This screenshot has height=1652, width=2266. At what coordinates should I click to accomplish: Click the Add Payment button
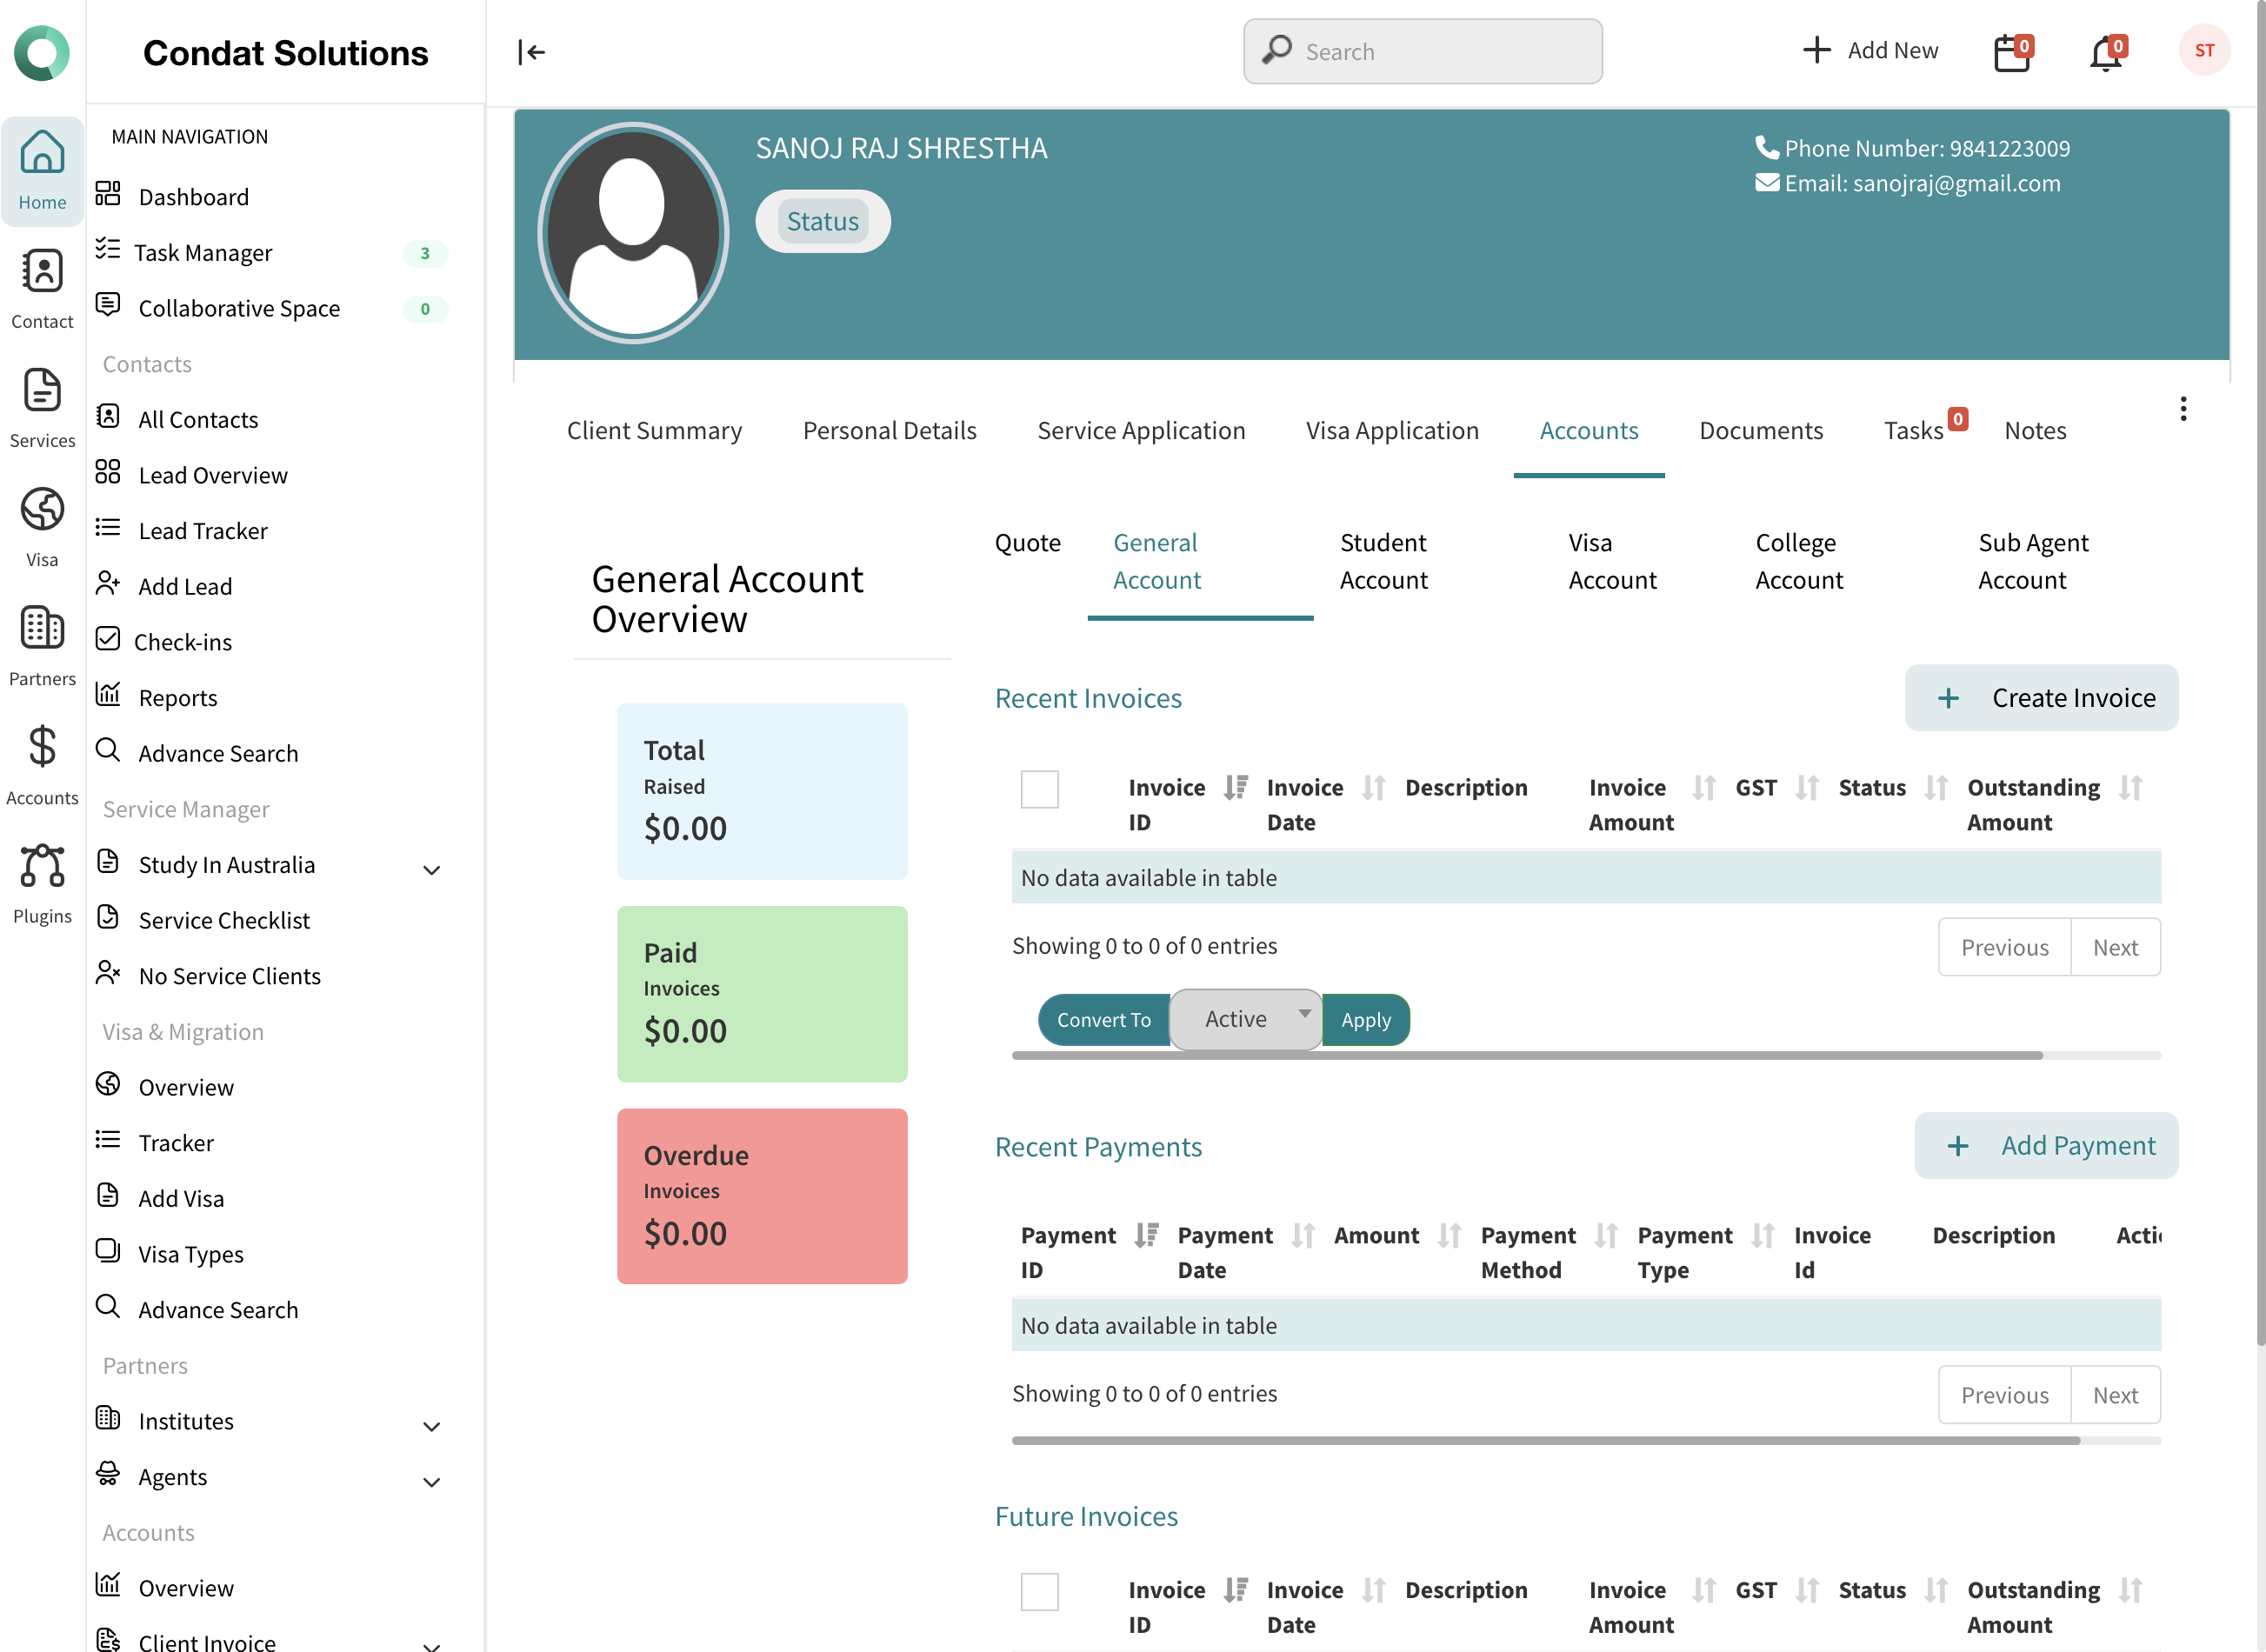pyautogui.click(x=2046, y=1146)
